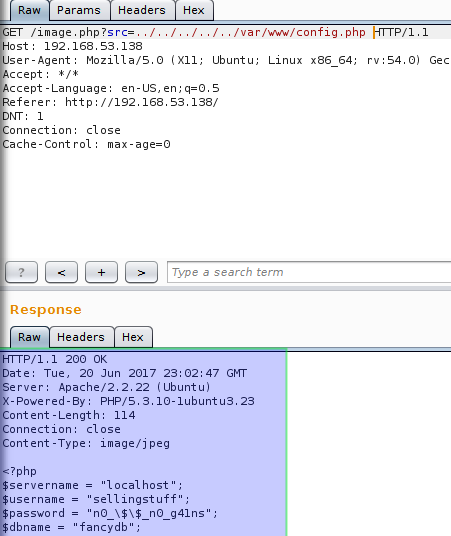
Task: Click the question mark help button
Action: pyautogui.click(x=22, y=272)
